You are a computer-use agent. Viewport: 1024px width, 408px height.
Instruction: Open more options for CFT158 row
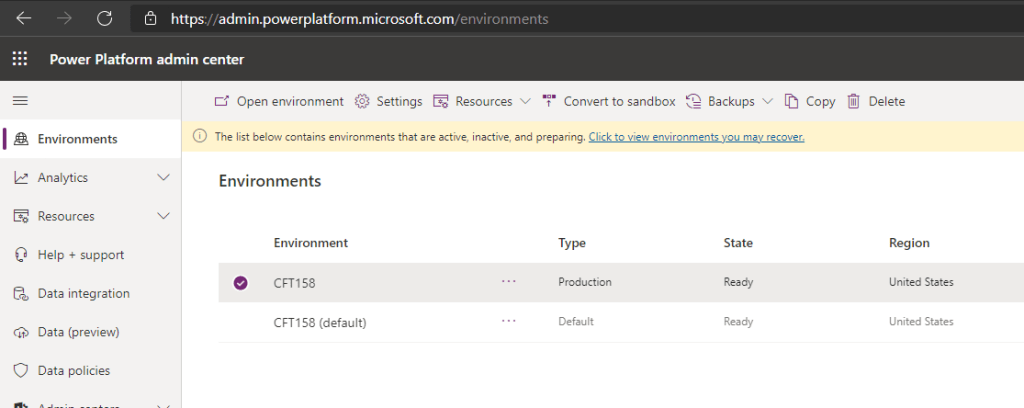tap(509, 281)
